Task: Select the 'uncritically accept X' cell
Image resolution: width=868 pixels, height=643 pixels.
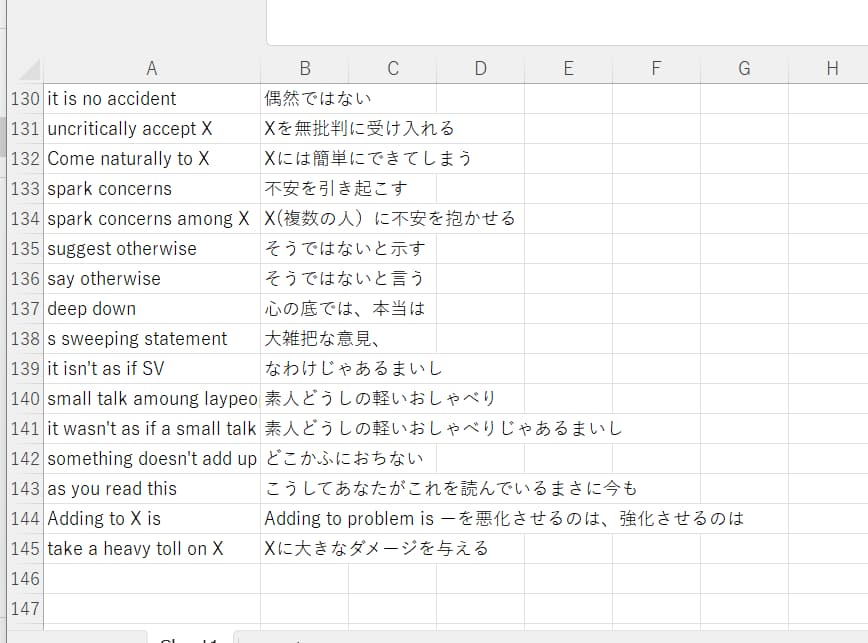Action: pos(151,129)
